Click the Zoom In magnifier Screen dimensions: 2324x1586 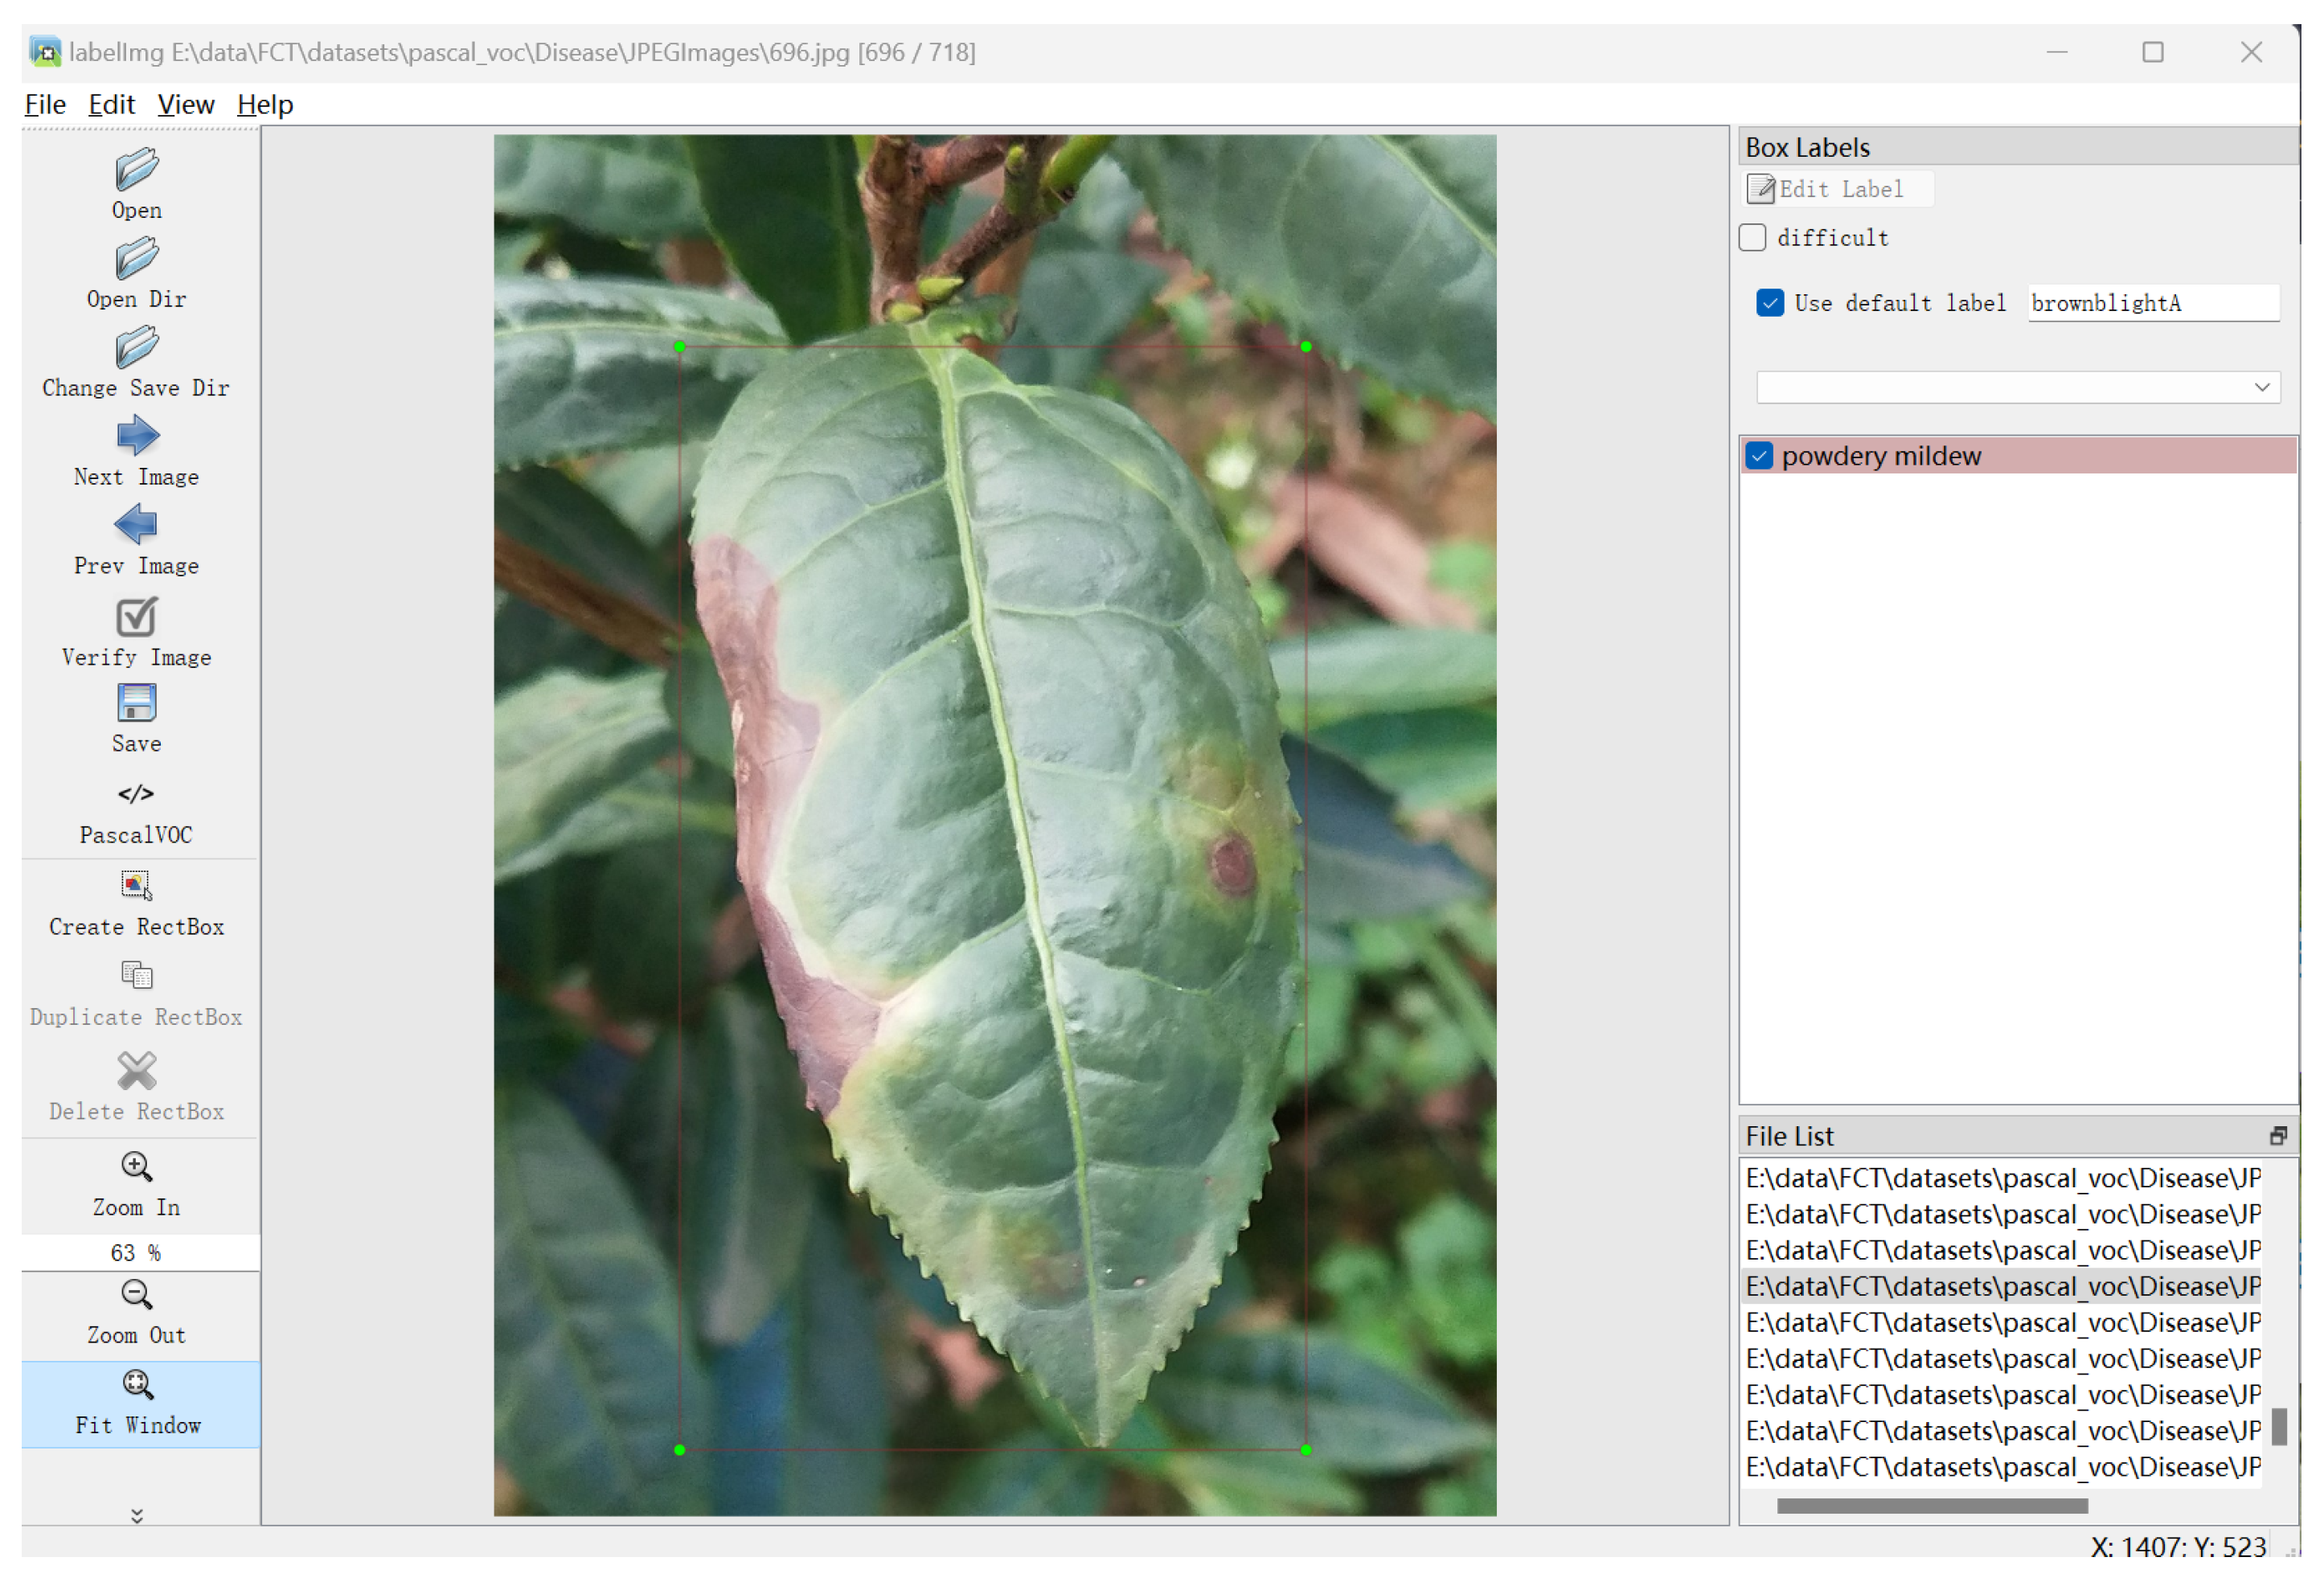136,1167
